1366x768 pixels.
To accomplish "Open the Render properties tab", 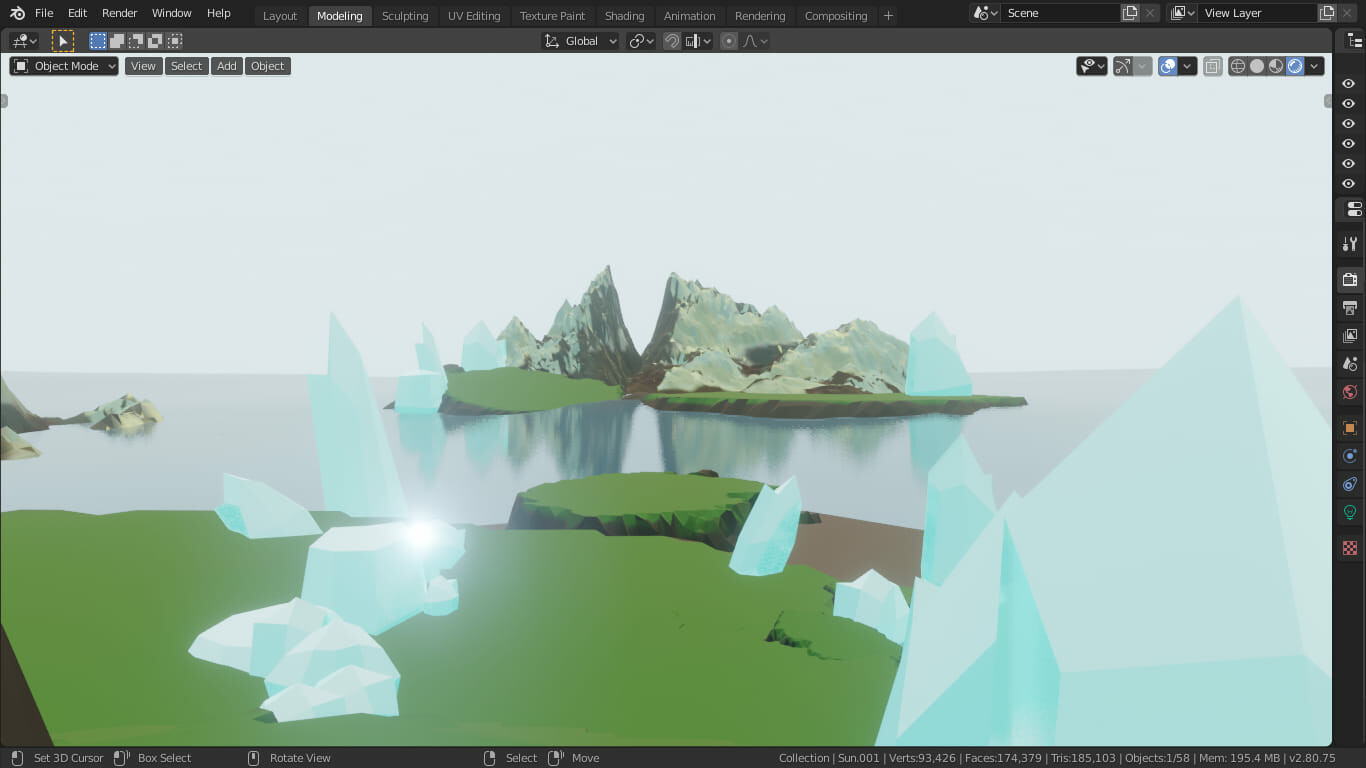I will tap(1349, 279).
